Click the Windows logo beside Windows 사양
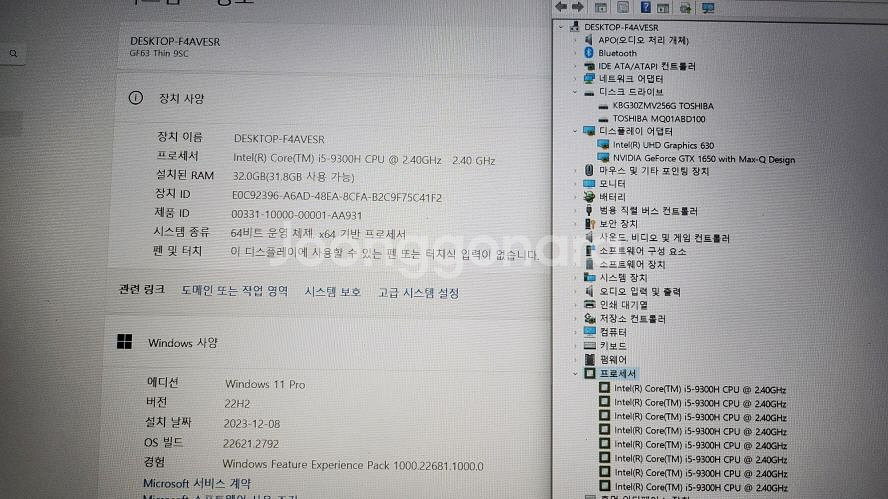Screen dimensions: 888x499 tap(124, 341)
